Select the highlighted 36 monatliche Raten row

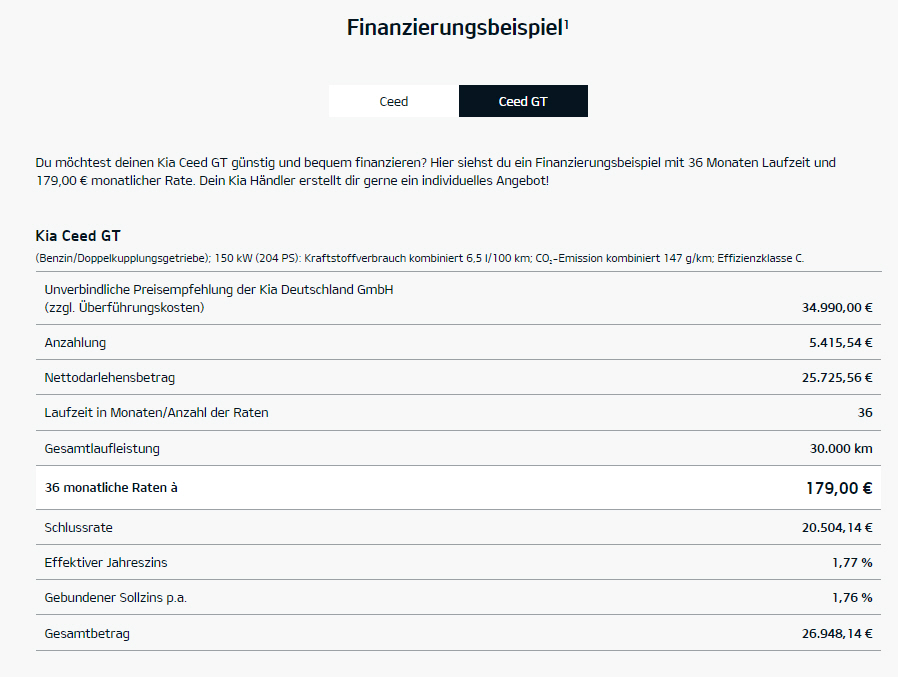[x=458, y=487]
